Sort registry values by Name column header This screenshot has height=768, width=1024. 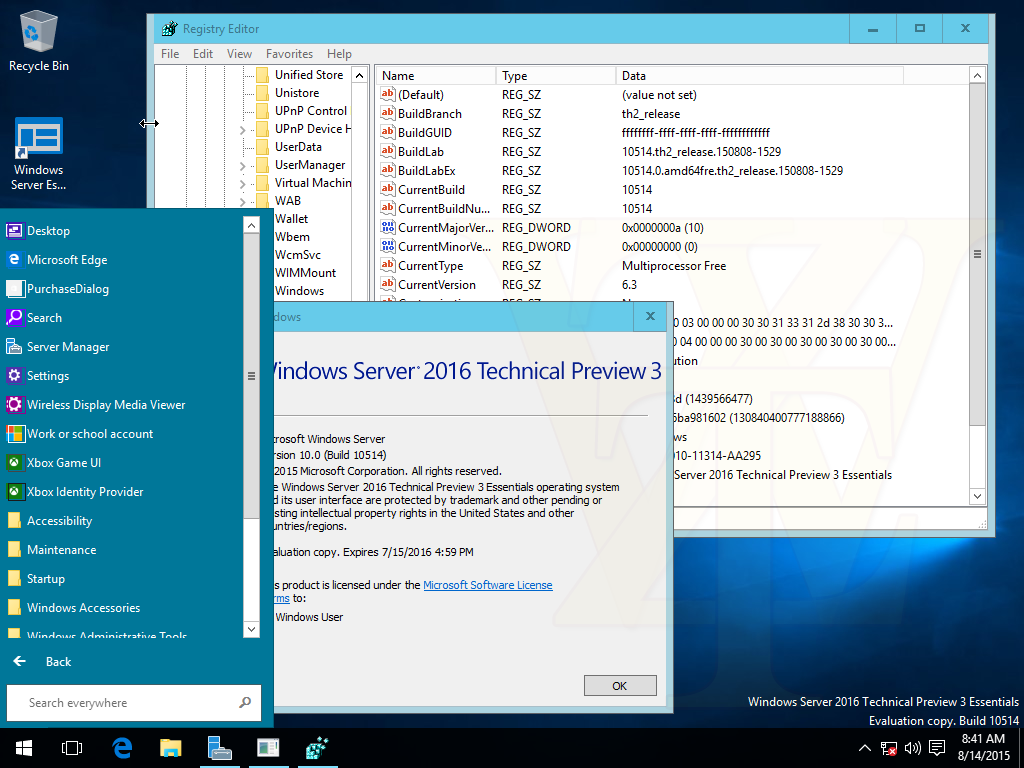coord(436,76)
